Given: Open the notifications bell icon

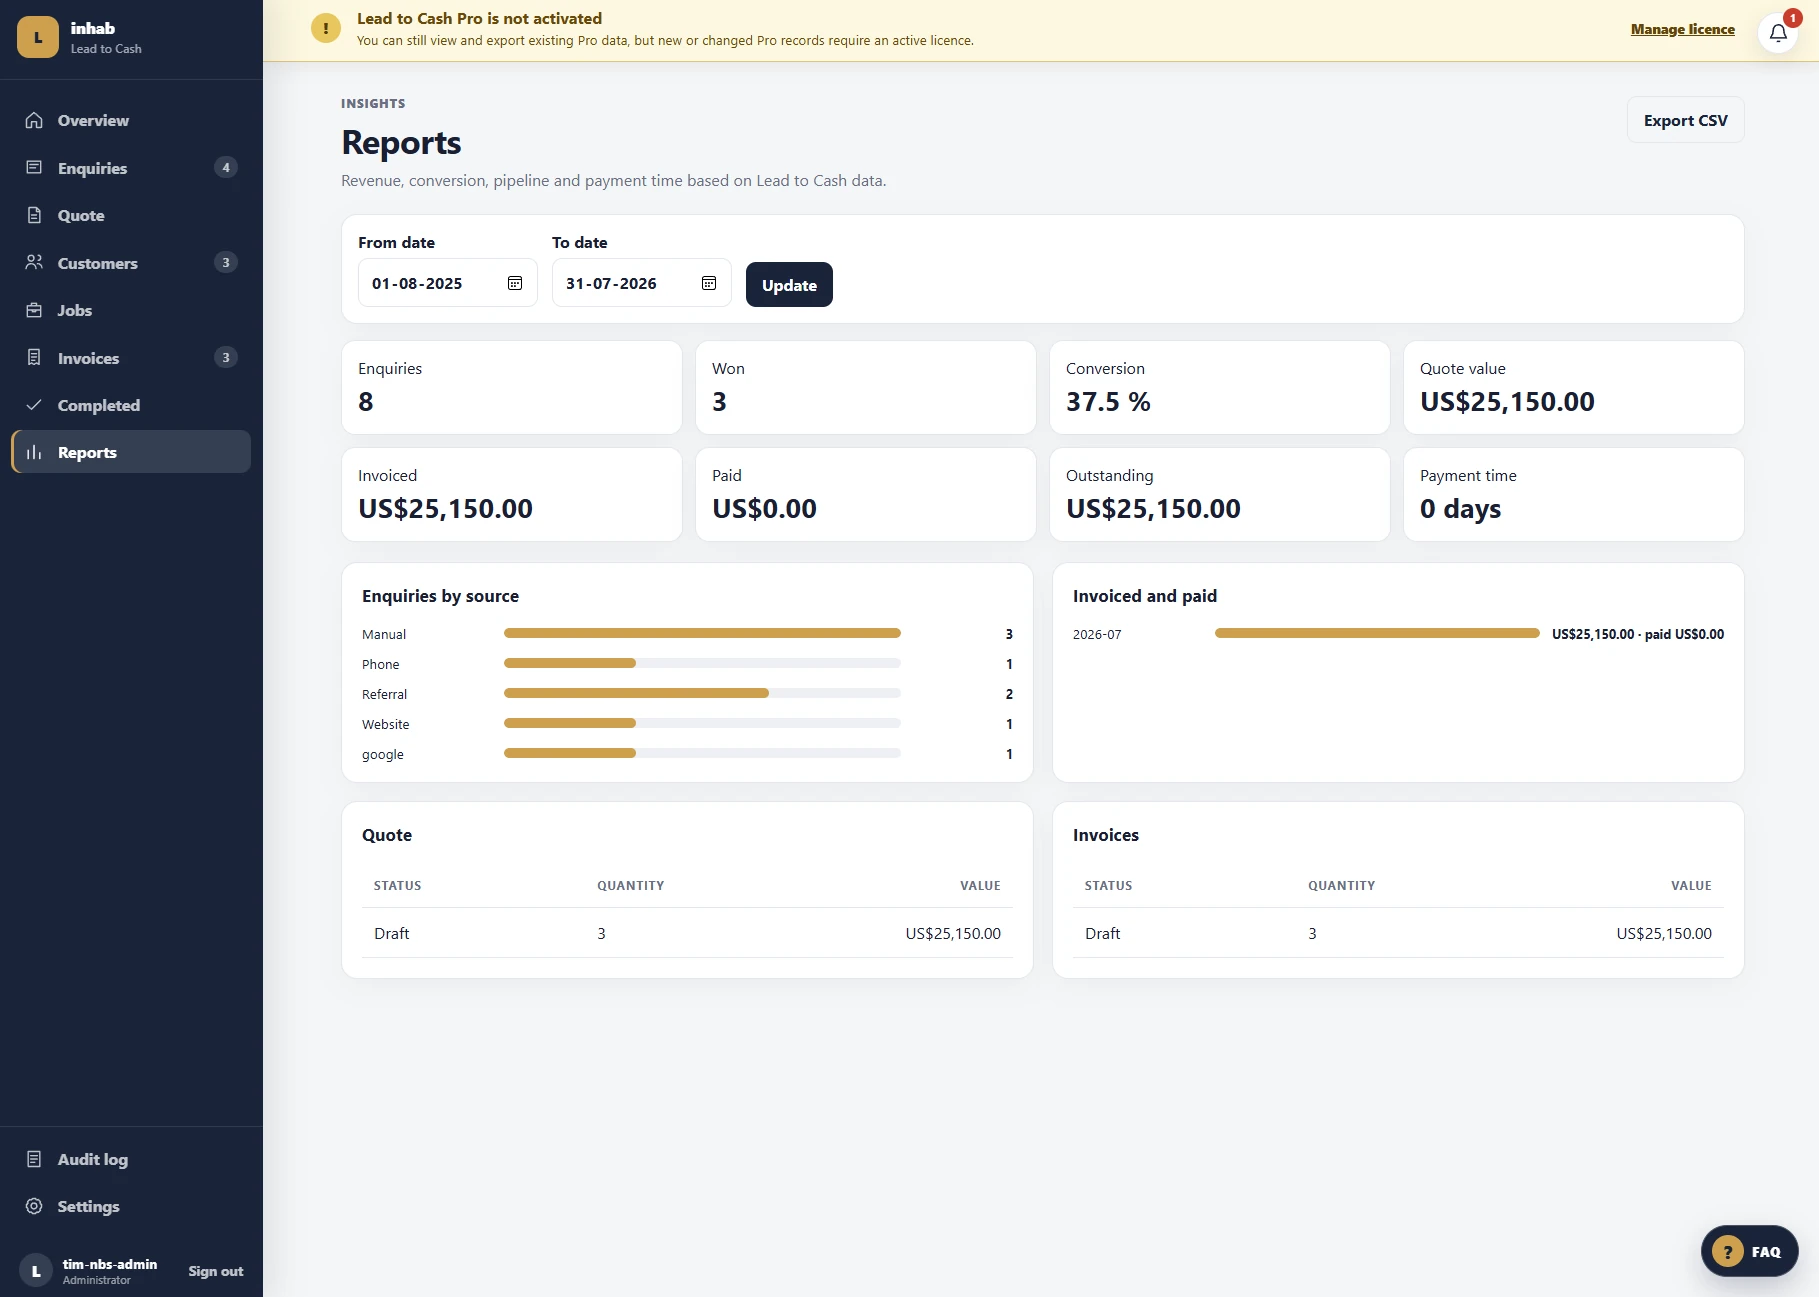Looking at the screenshot, I should [x=1778, y=32].
